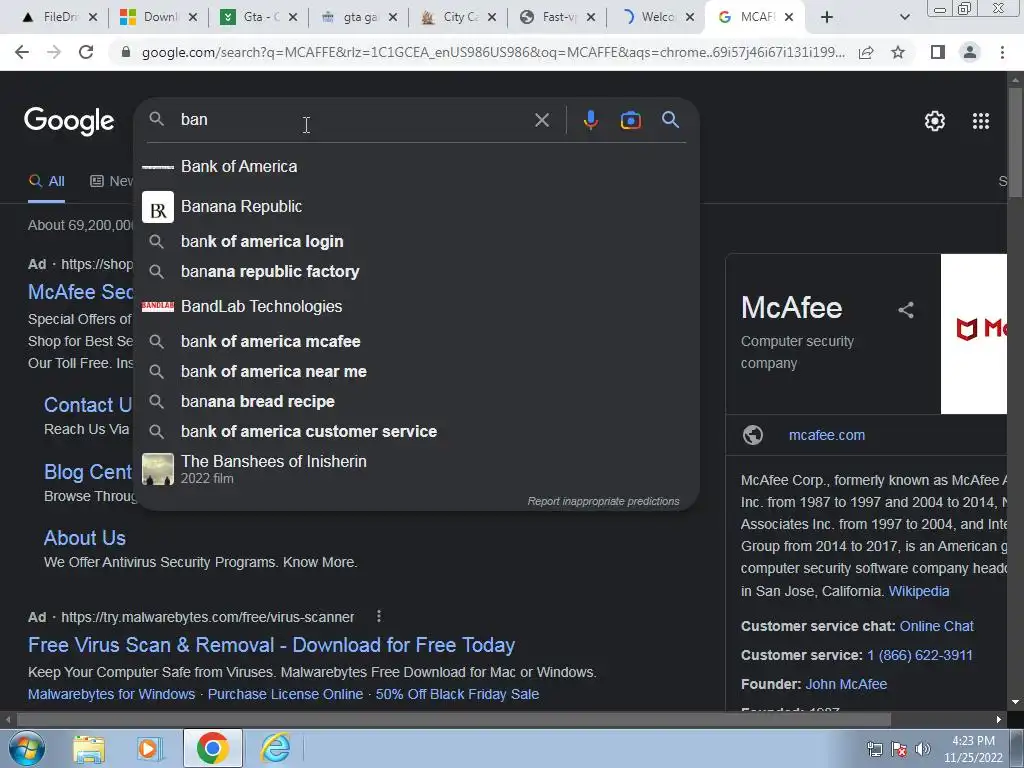The image size is (1024, 768).
Task: Switch to the City Ca tab
Action: pyautogui.click(x=458, y=17)
